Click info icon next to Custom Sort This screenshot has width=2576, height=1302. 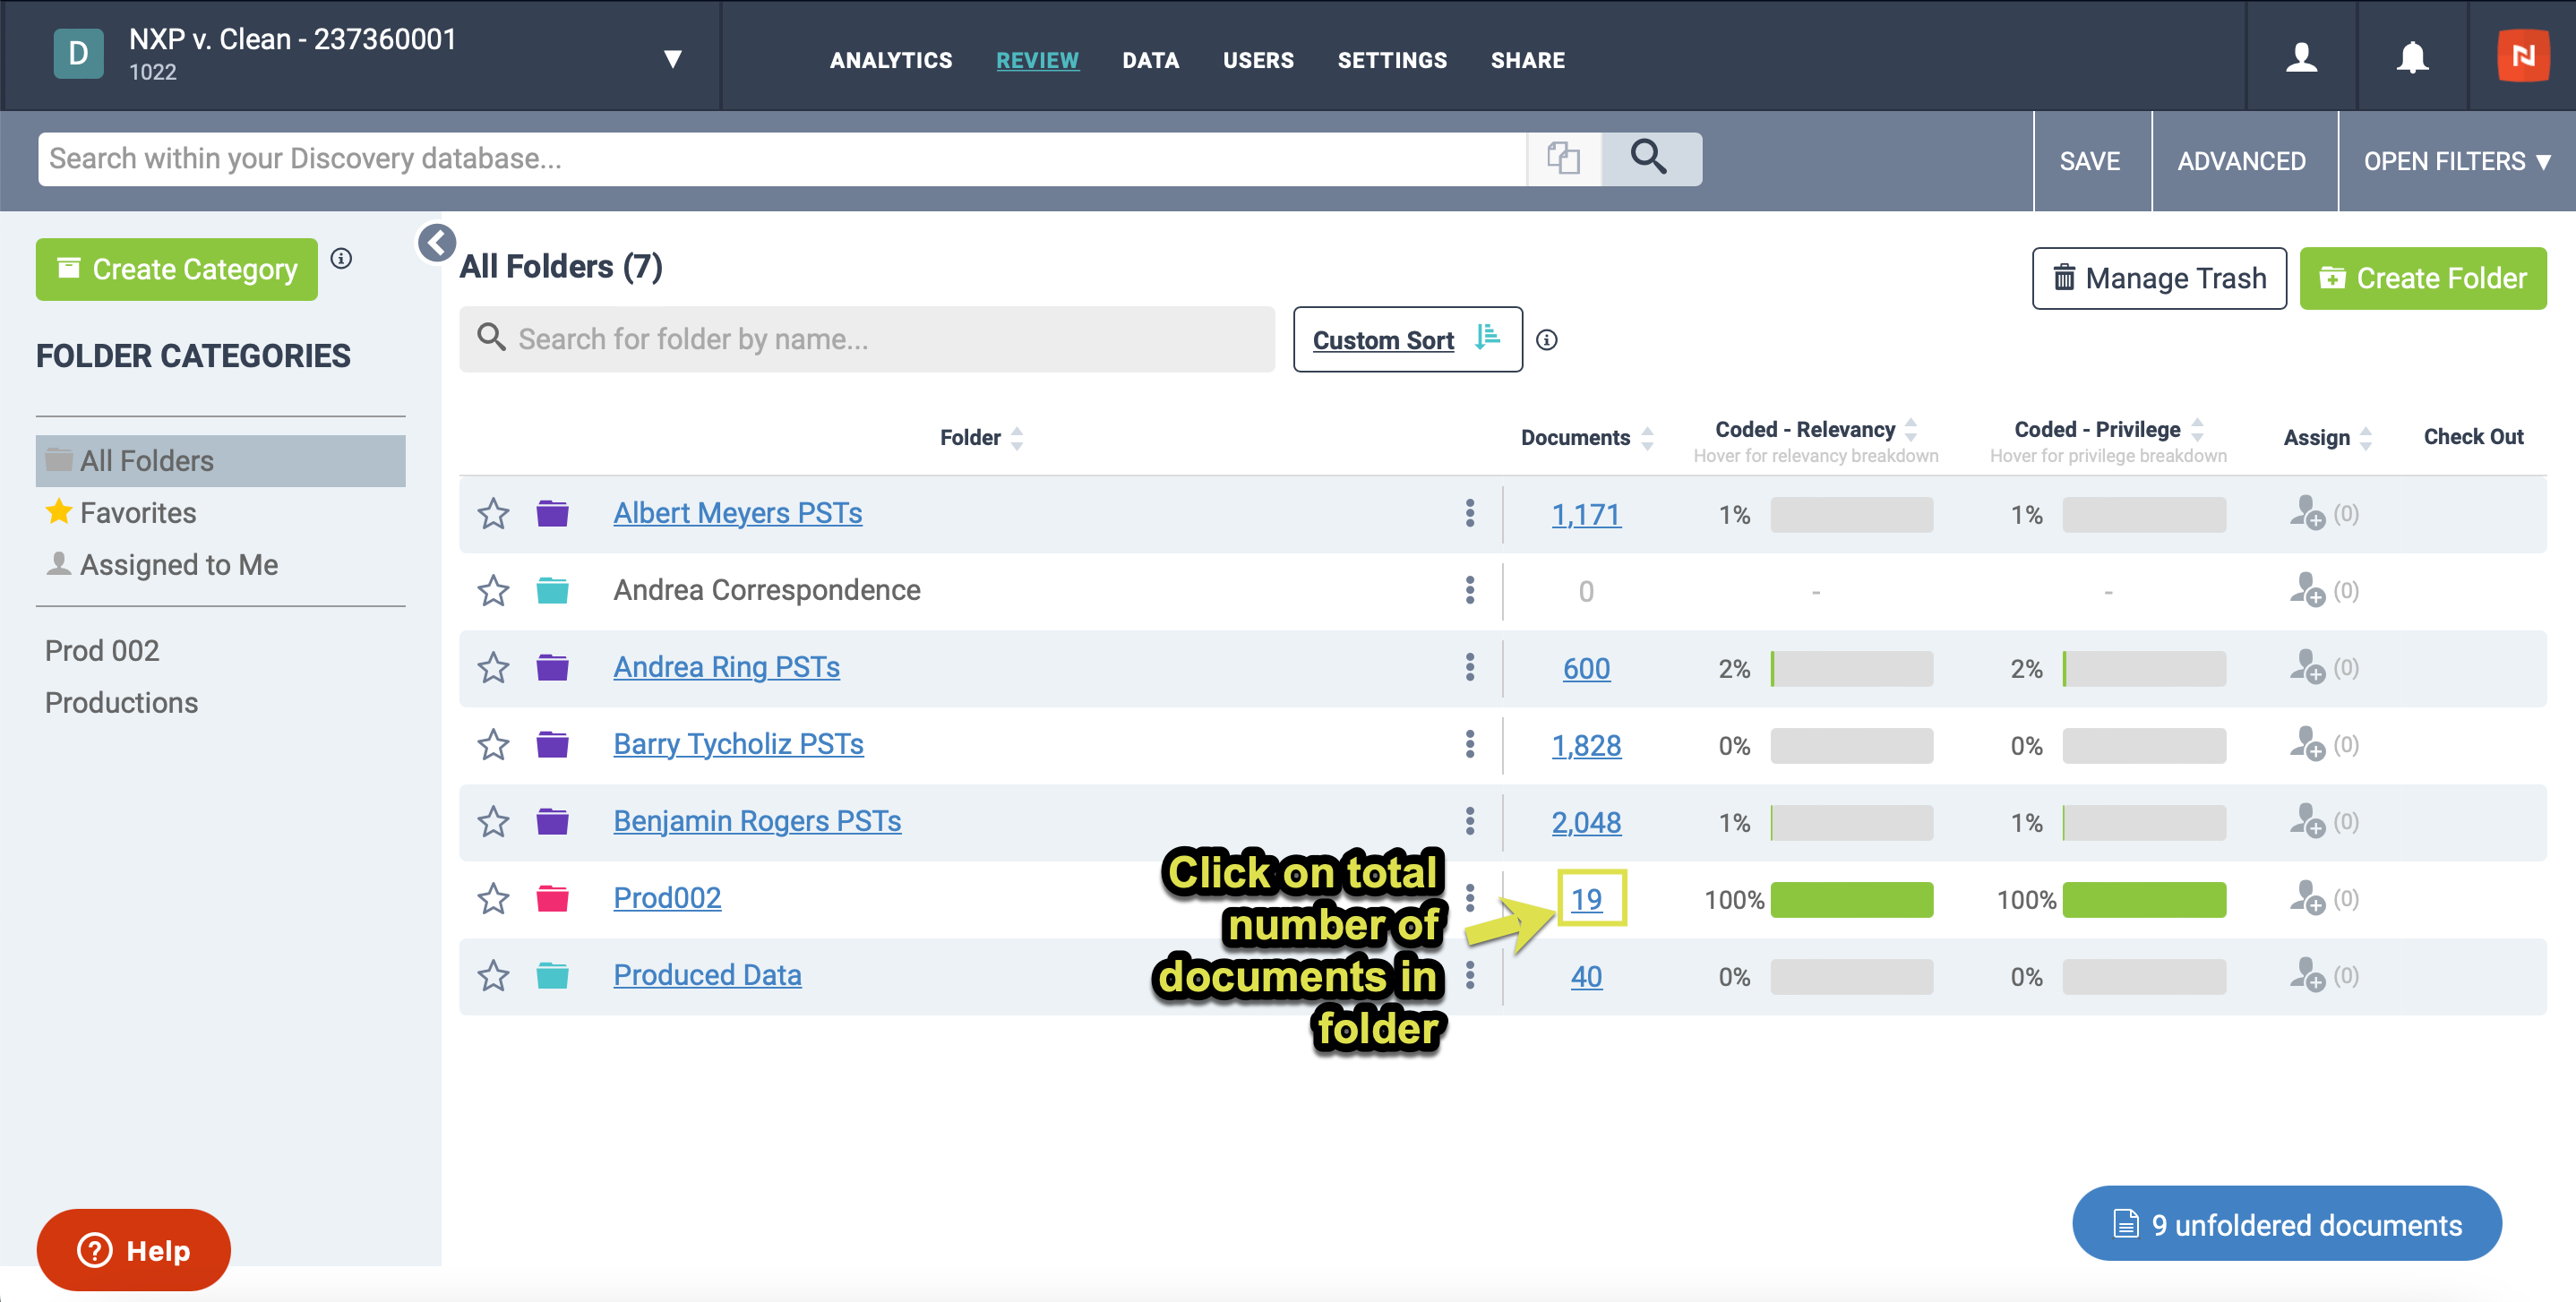tap(1546, 340)
